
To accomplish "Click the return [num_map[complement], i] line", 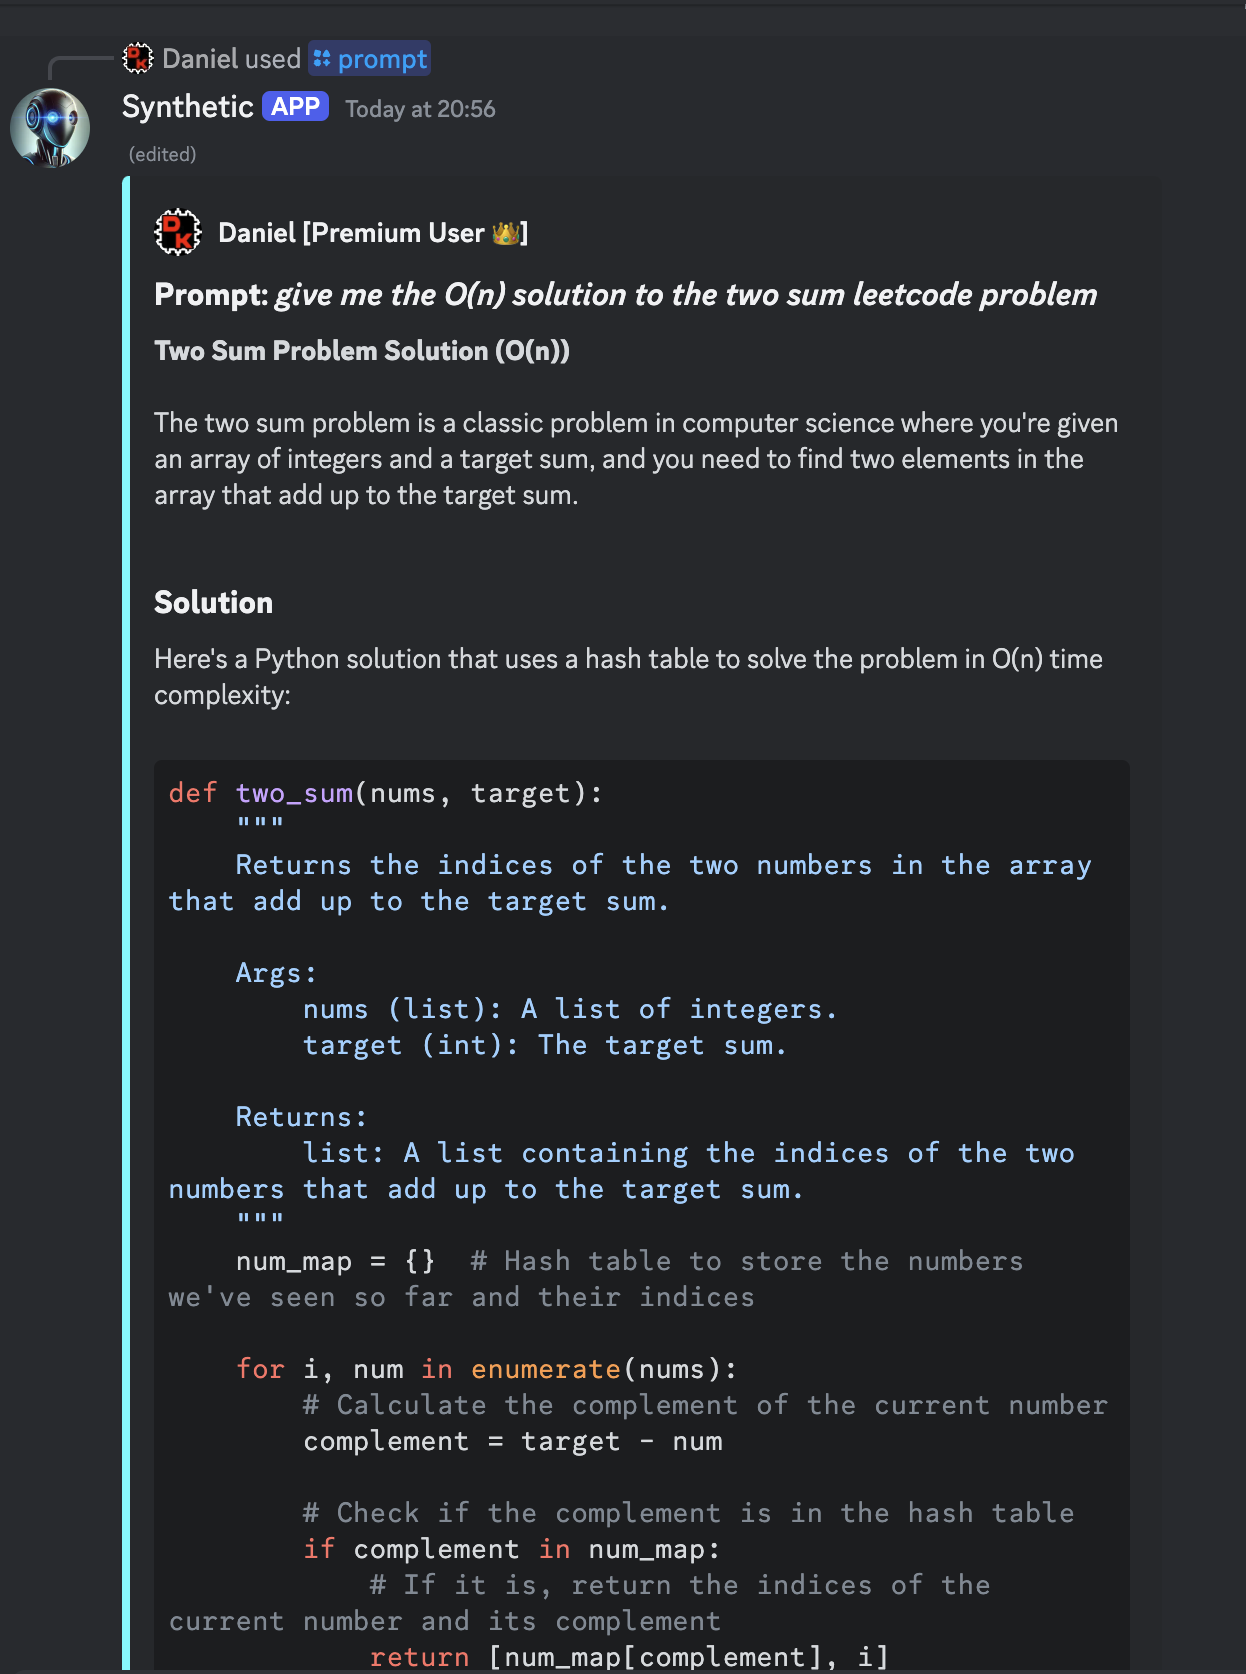I will tap(629, 1657).
